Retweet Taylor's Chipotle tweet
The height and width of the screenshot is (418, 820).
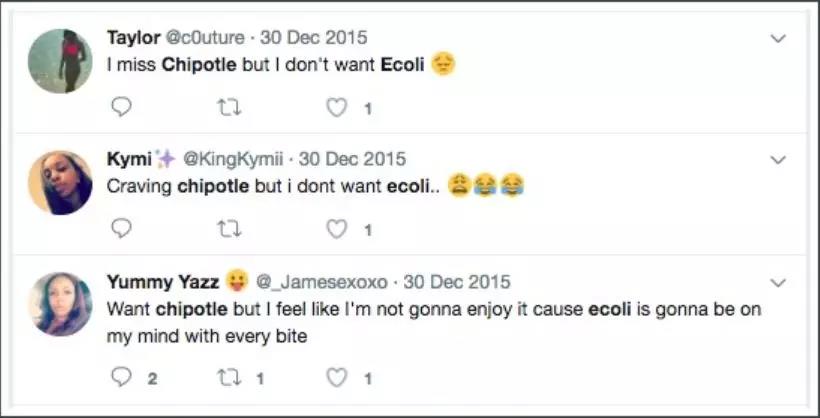pyautogui.click(x=229, y=107)
